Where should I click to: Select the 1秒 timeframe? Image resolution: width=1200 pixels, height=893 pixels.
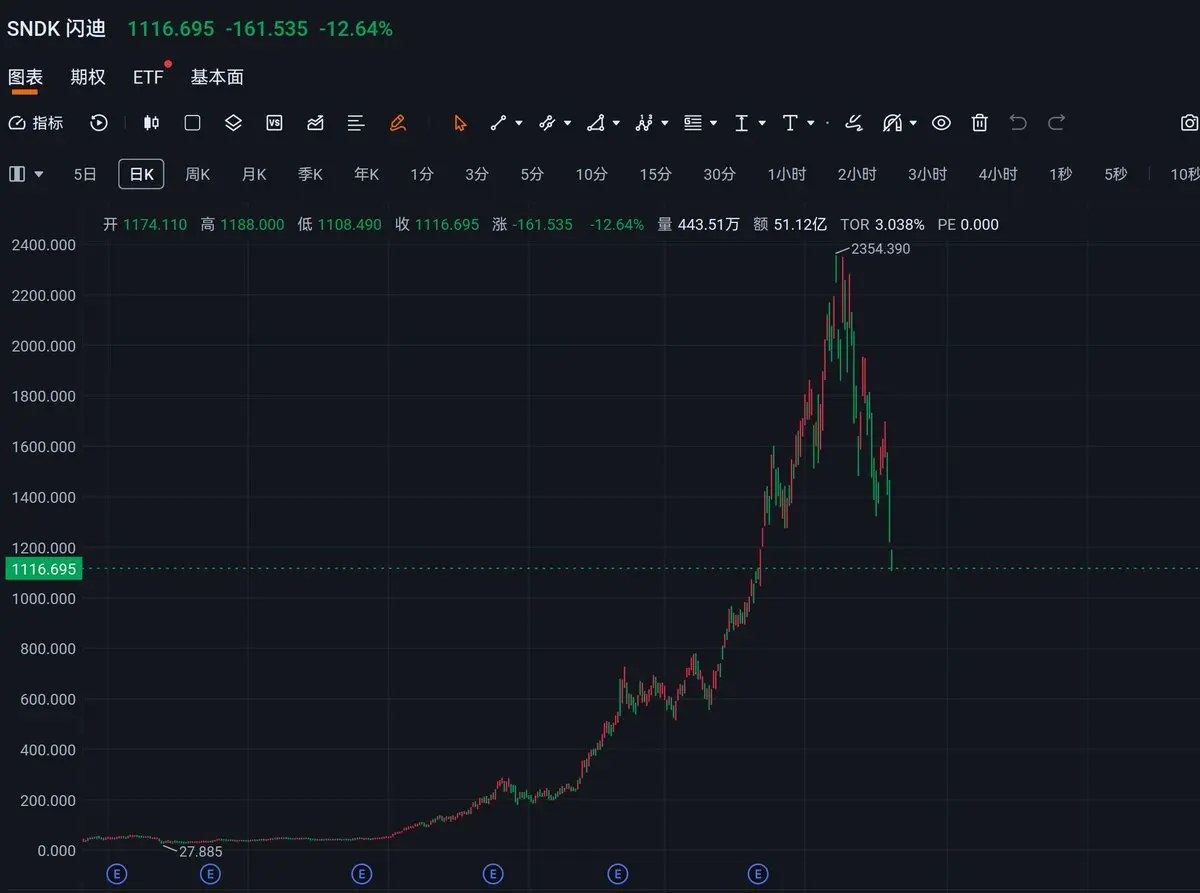[x=1060, y=174]
